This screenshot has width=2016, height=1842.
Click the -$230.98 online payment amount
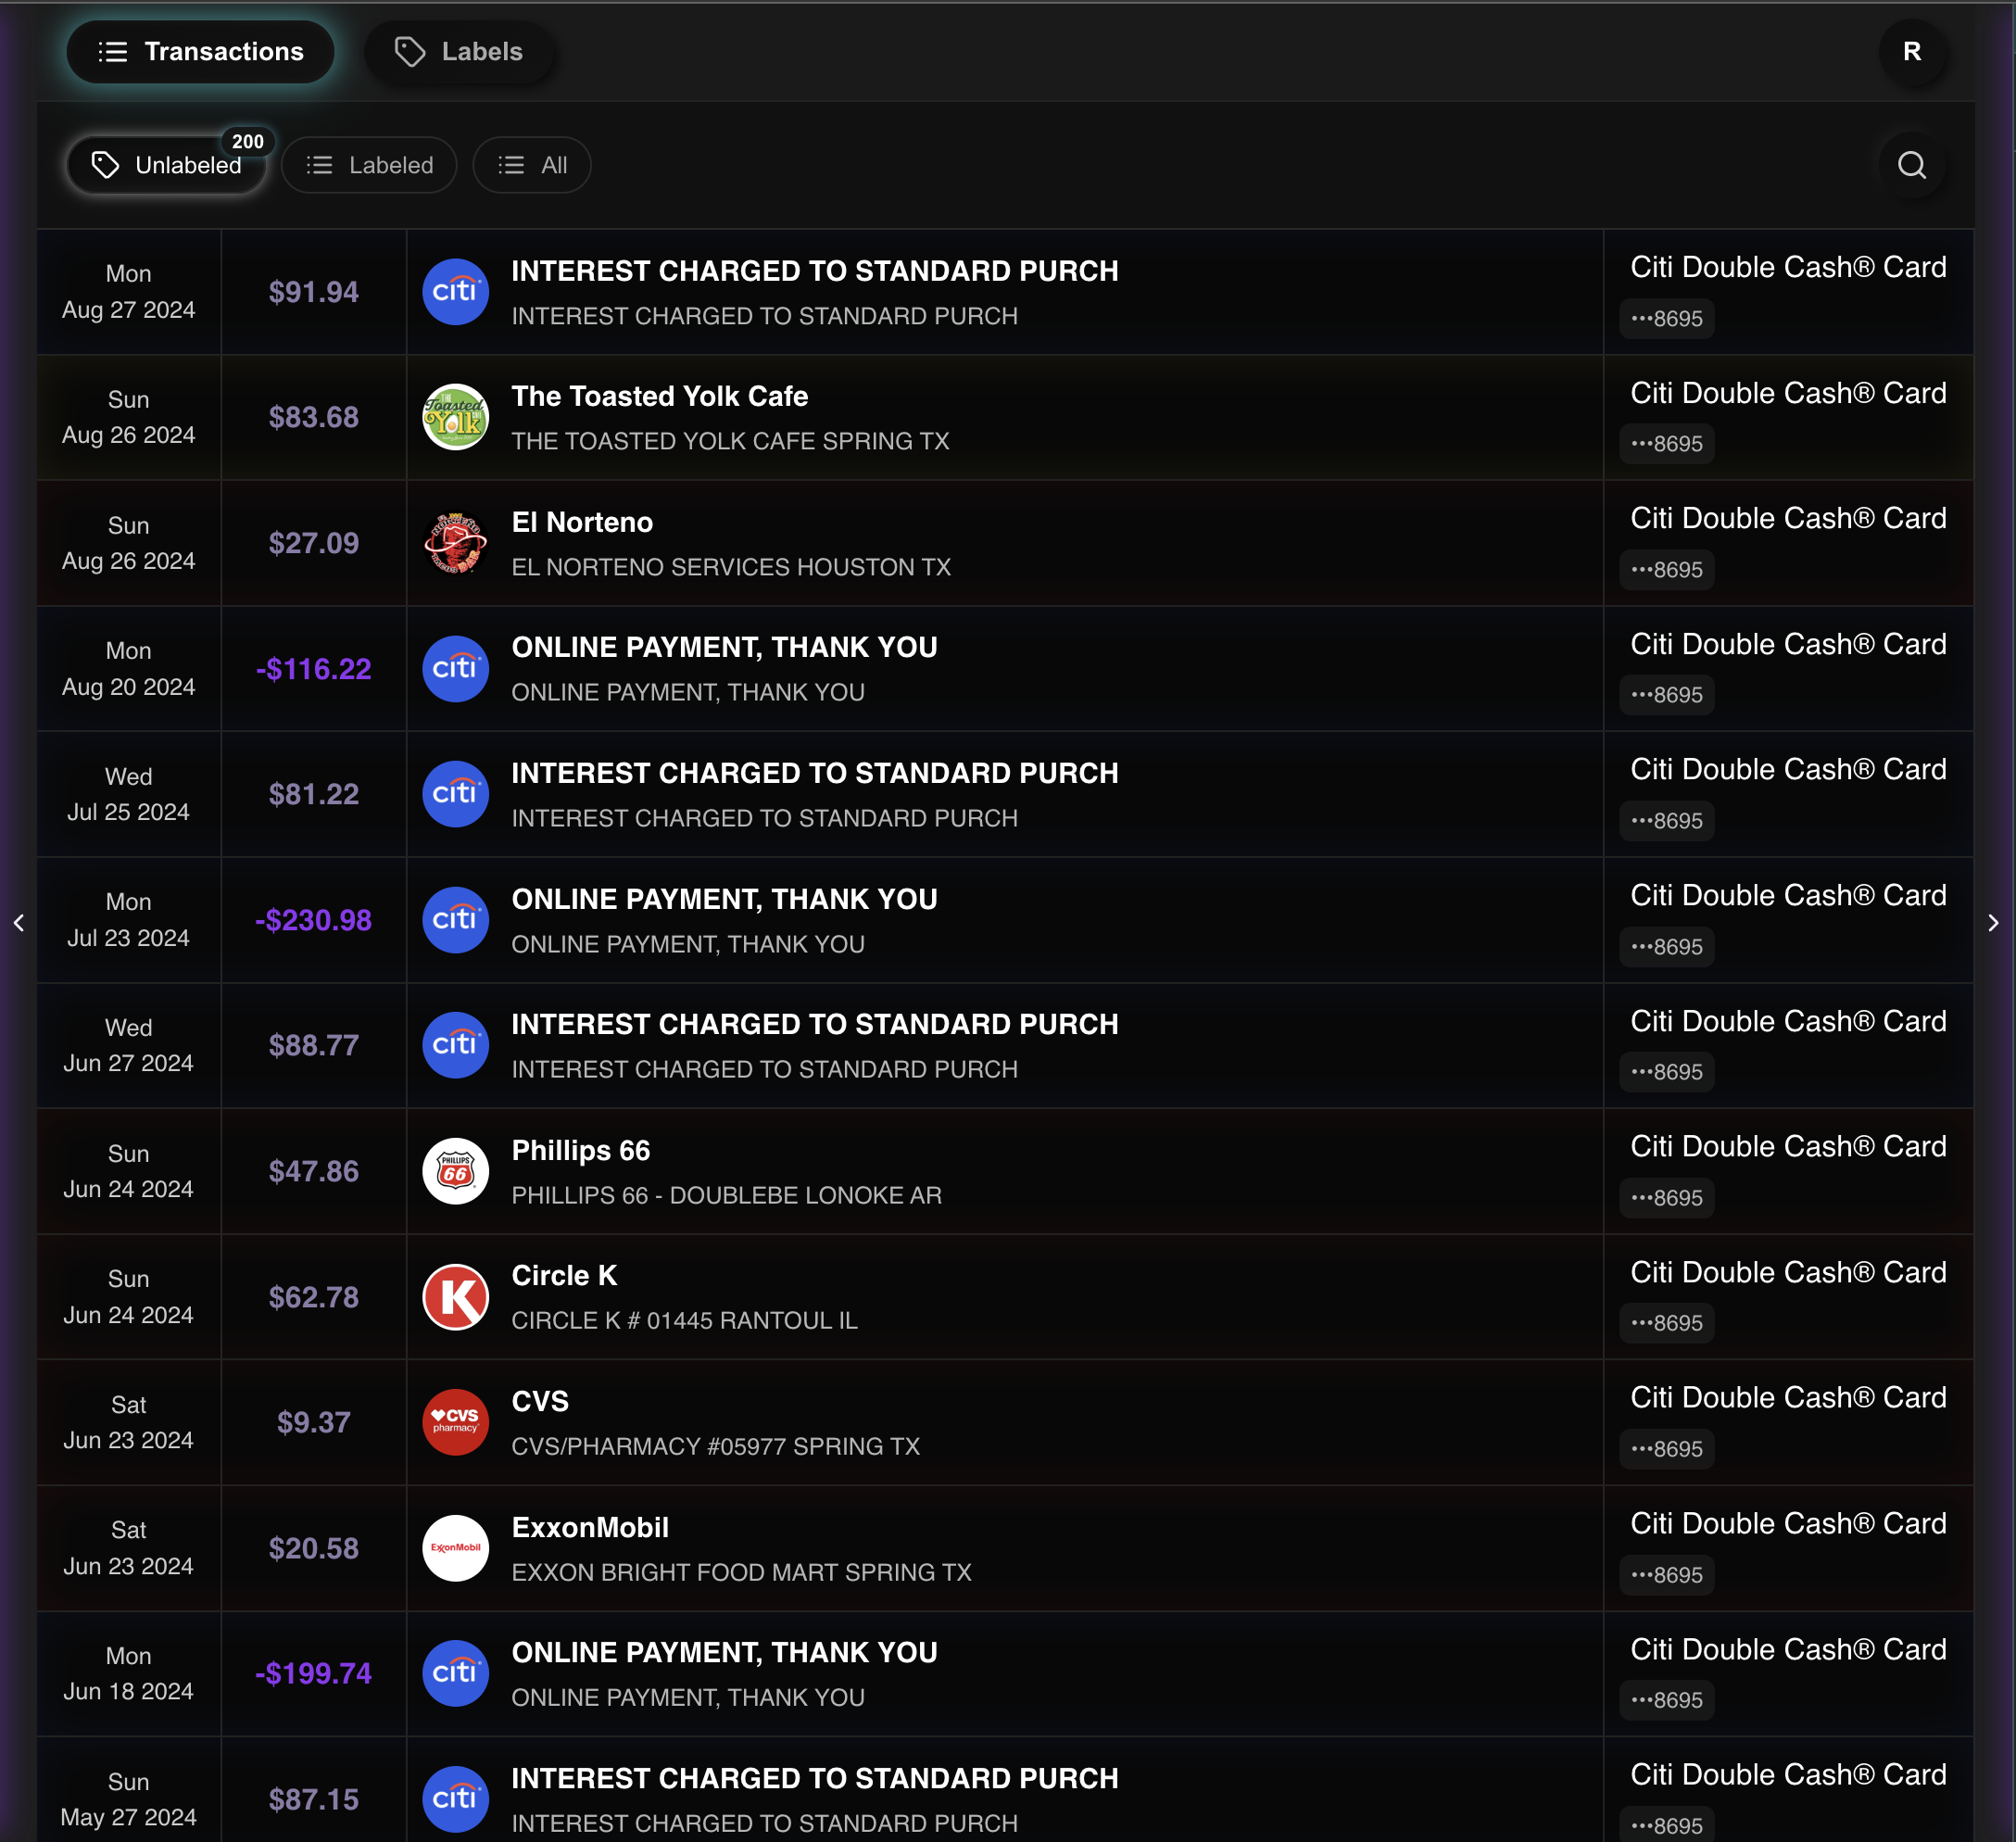pos(313,921)
